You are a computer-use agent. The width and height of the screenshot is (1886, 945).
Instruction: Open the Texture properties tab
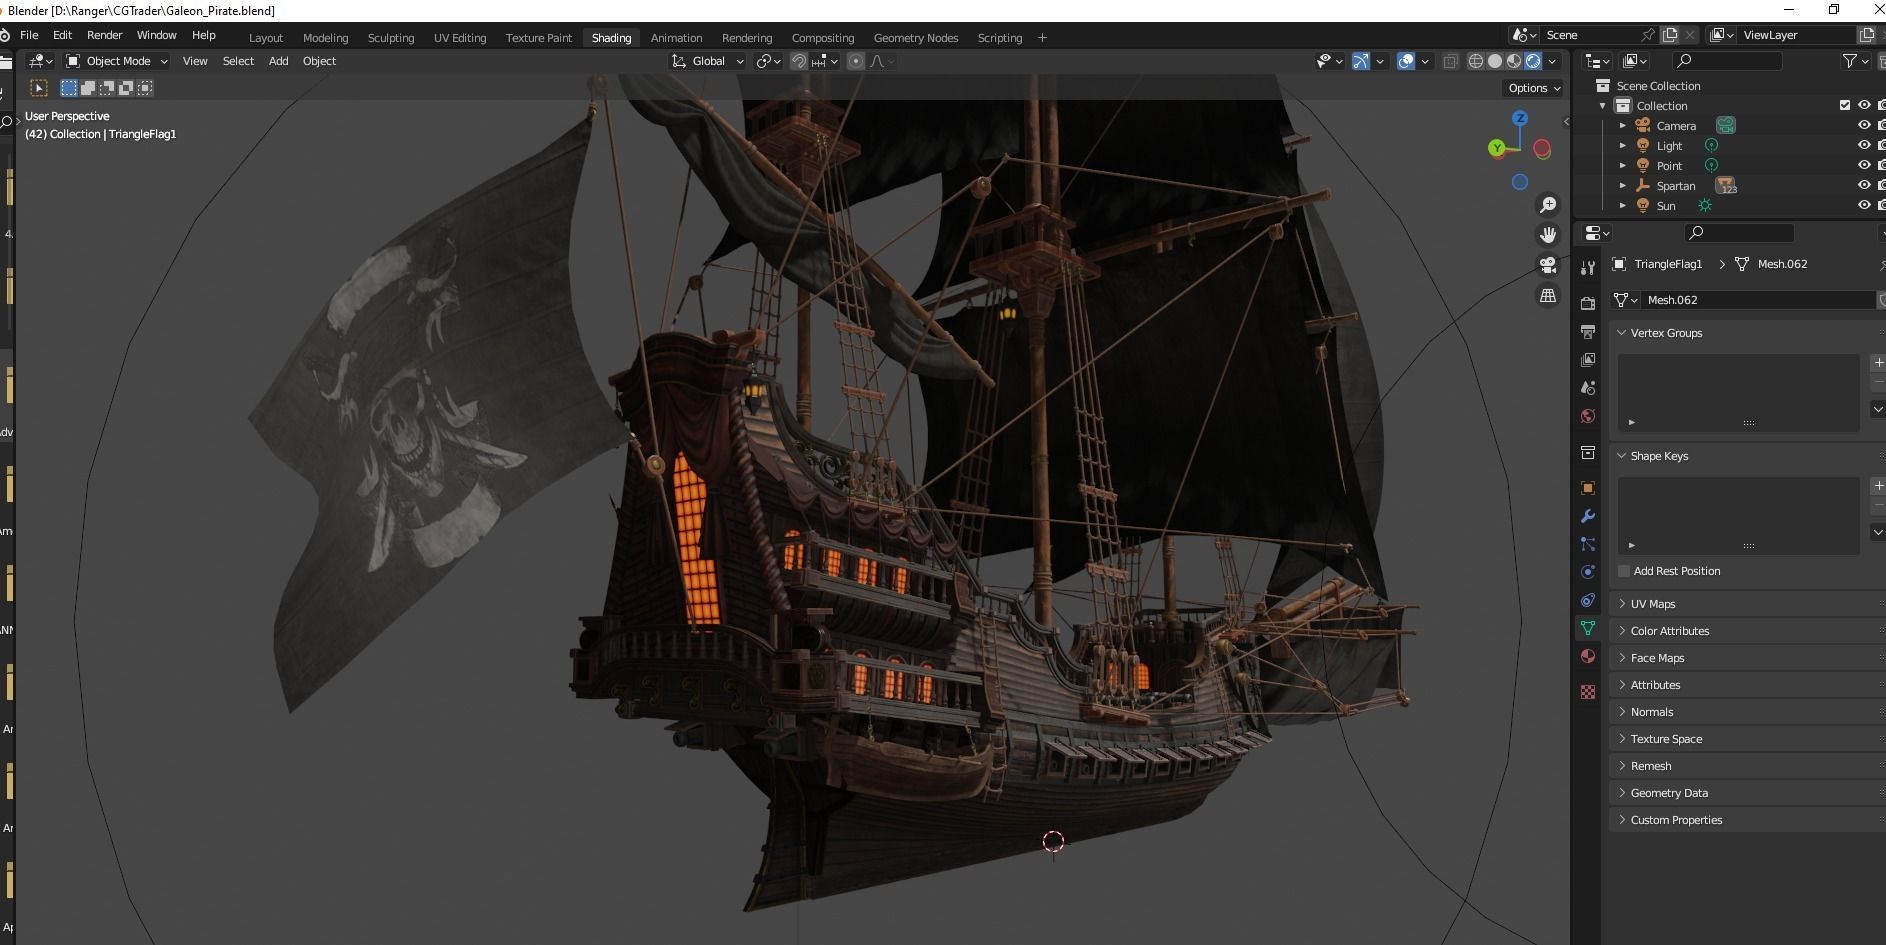1588,692
